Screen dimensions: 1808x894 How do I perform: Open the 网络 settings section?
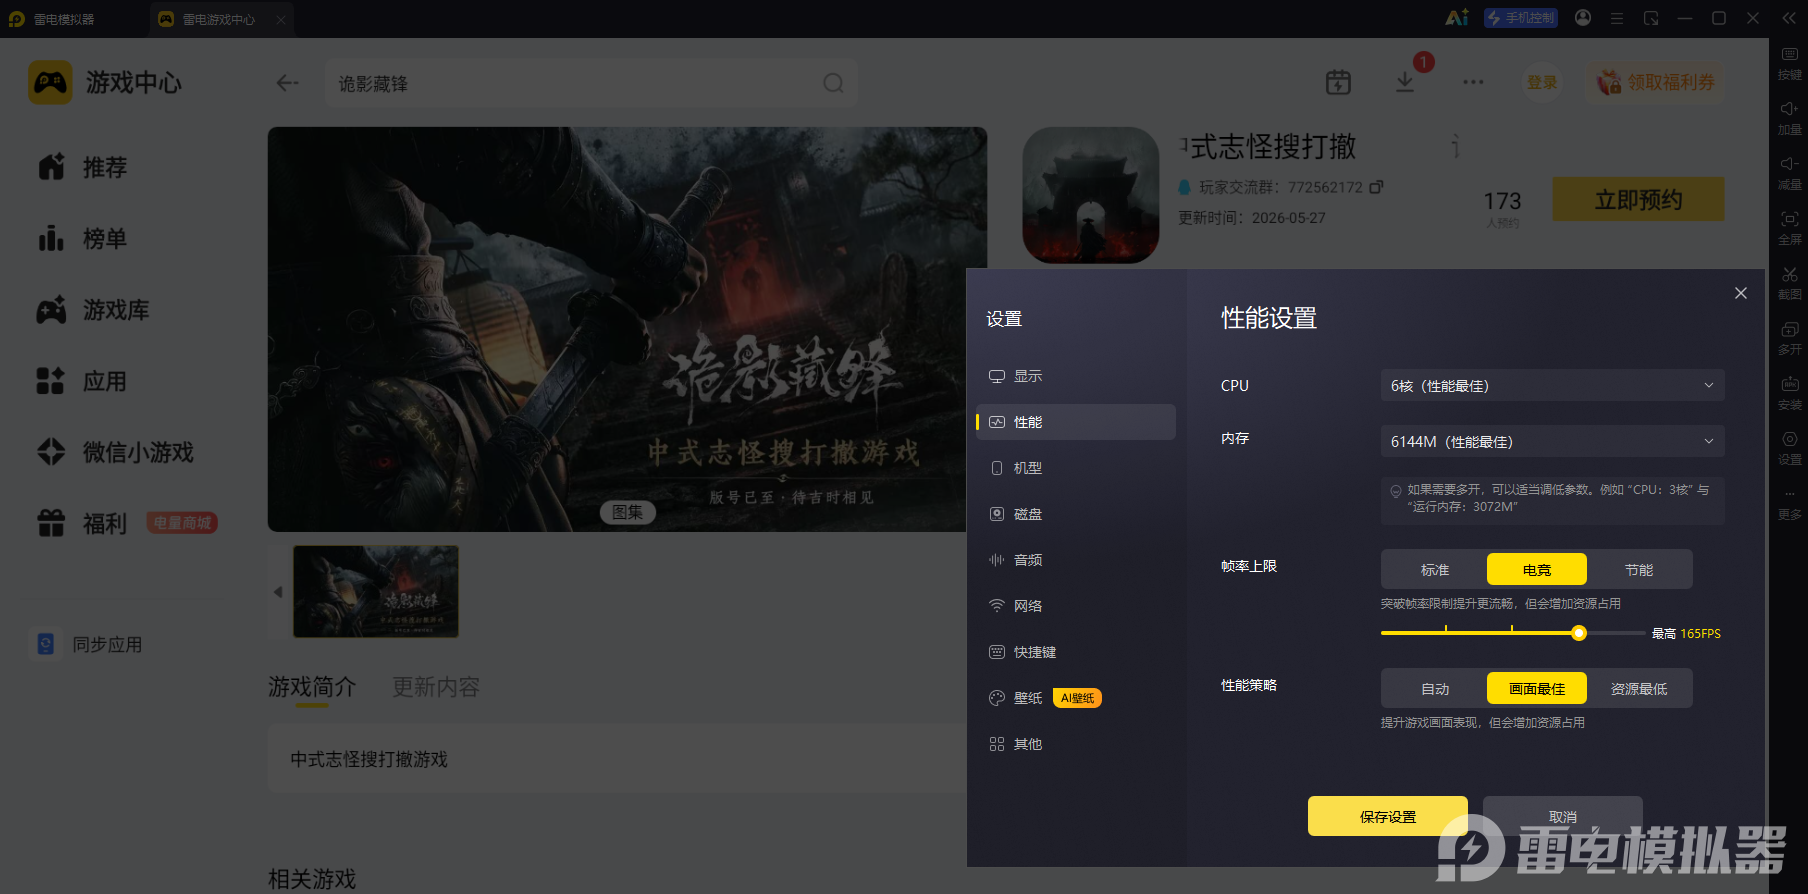pos(1076,606)
